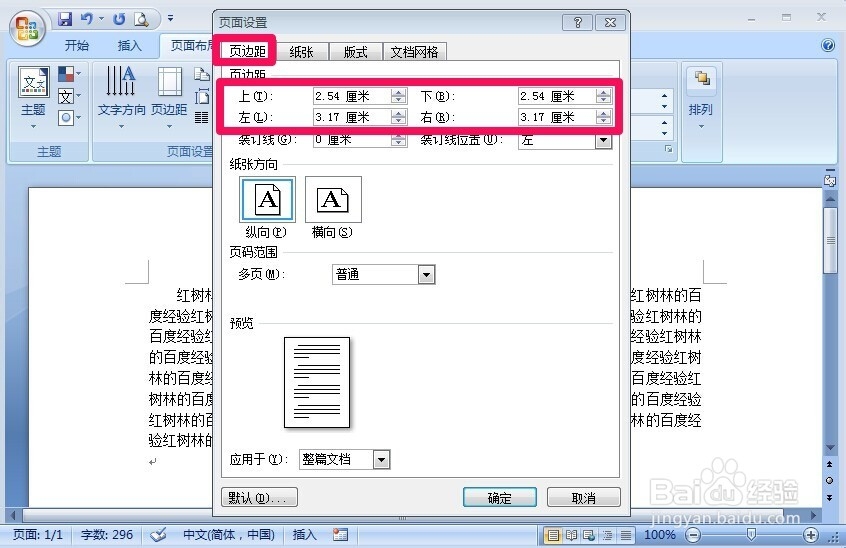Click the 默认 default button
The image size is (846, 548).
tap(259, 497)
